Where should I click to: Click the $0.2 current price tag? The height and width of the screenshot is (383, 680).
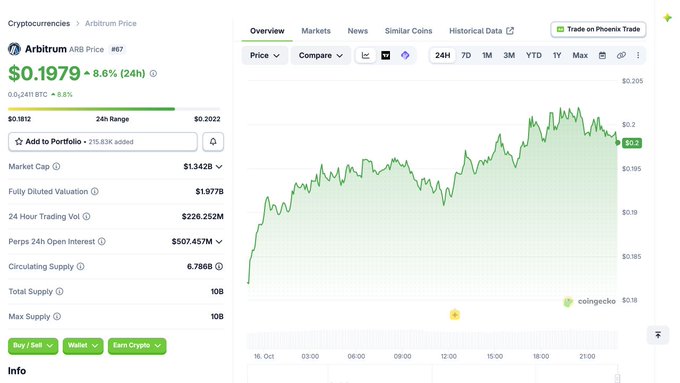click(x=632, y=143)
